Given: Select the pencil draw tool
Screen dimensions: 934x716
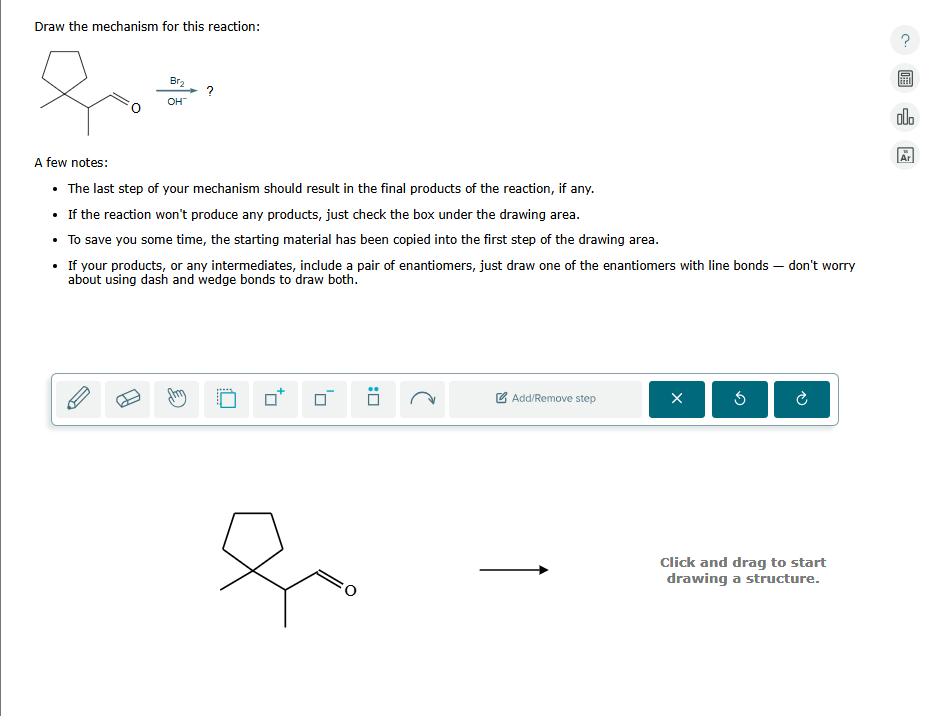Looking at the screenshot, I should tap(79, 399).
